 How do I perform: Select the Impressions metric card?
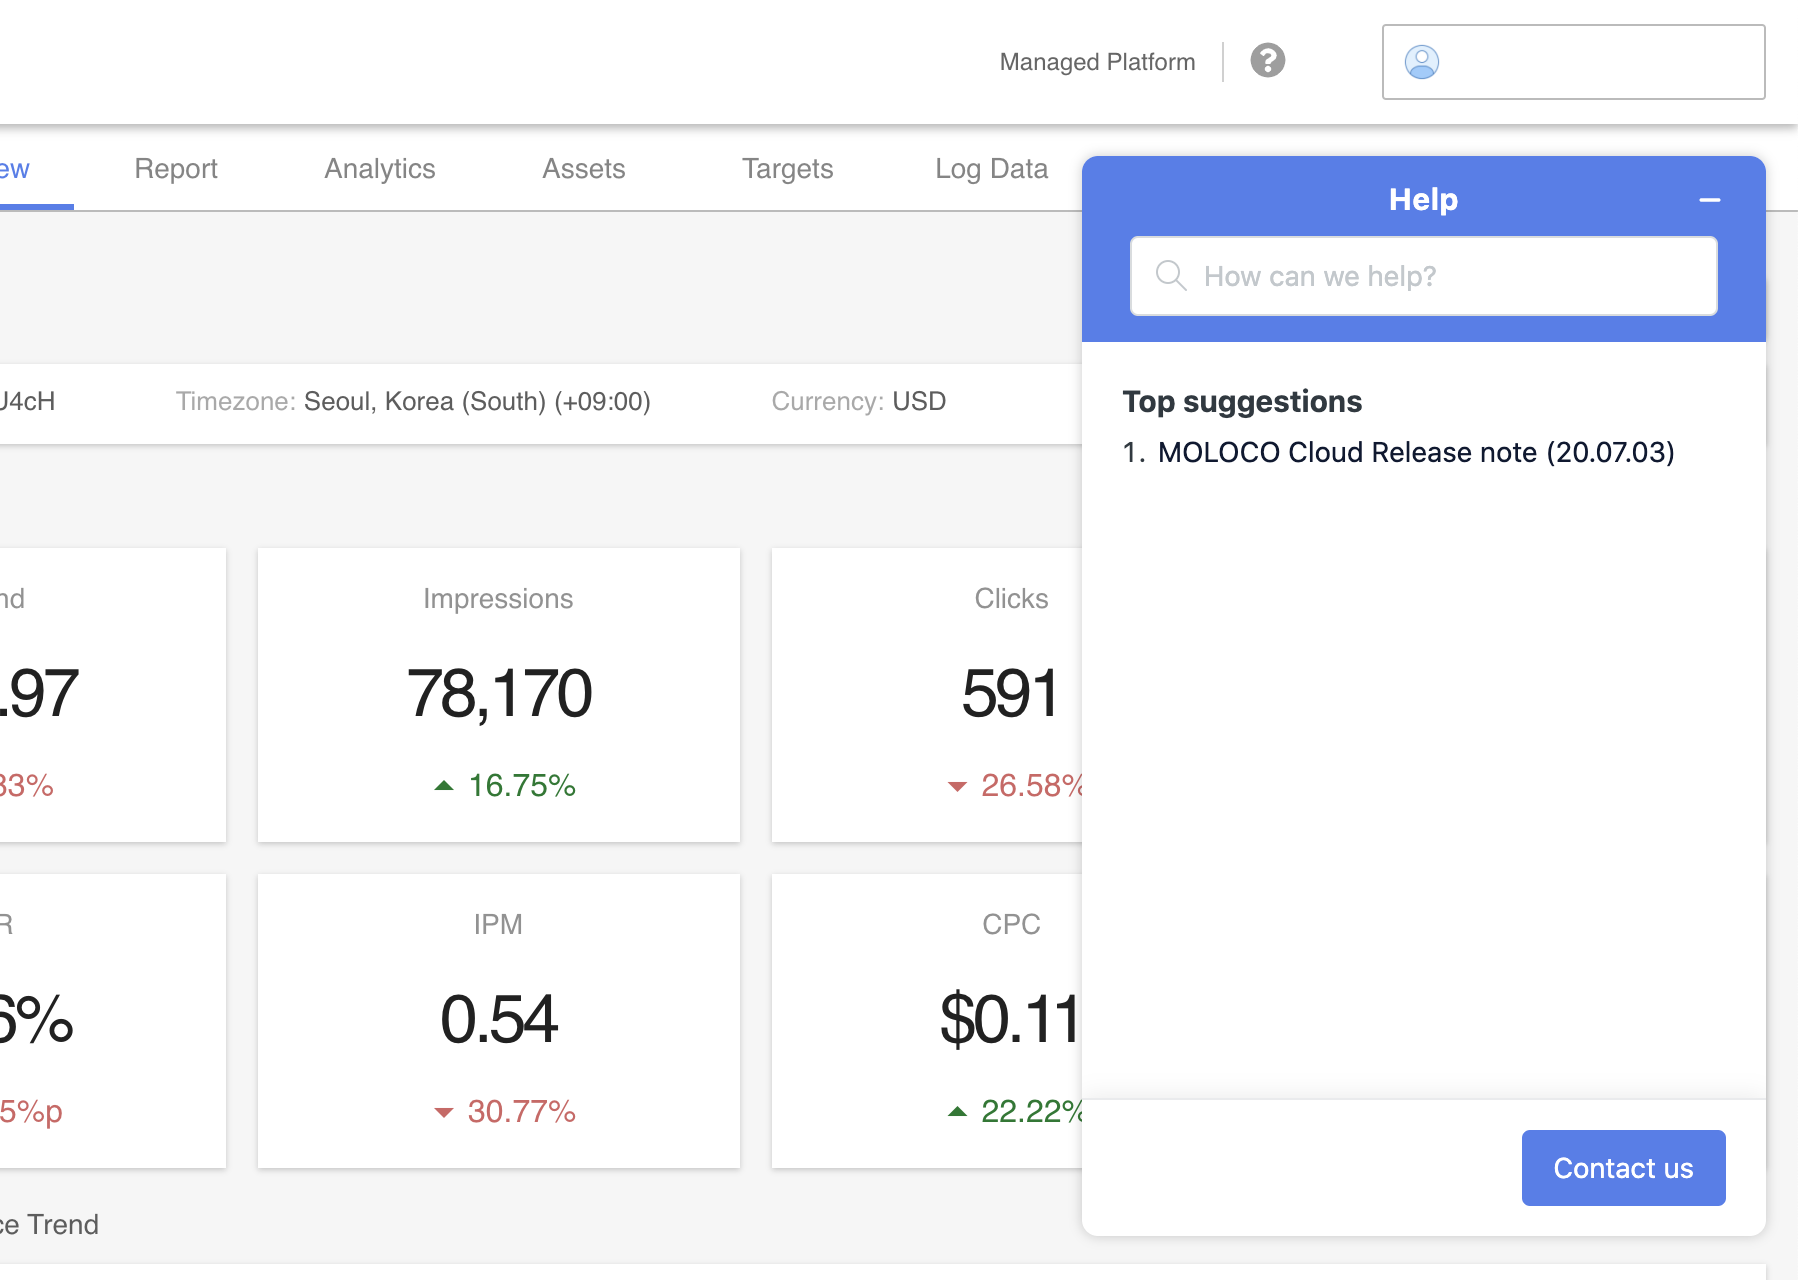(498, 694)
